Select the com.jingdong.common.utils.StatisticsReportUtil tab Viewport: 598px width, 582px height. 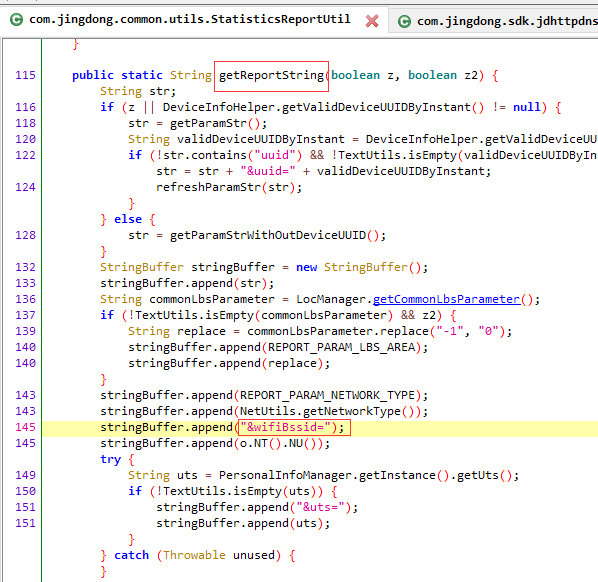[x=190, y=19]
